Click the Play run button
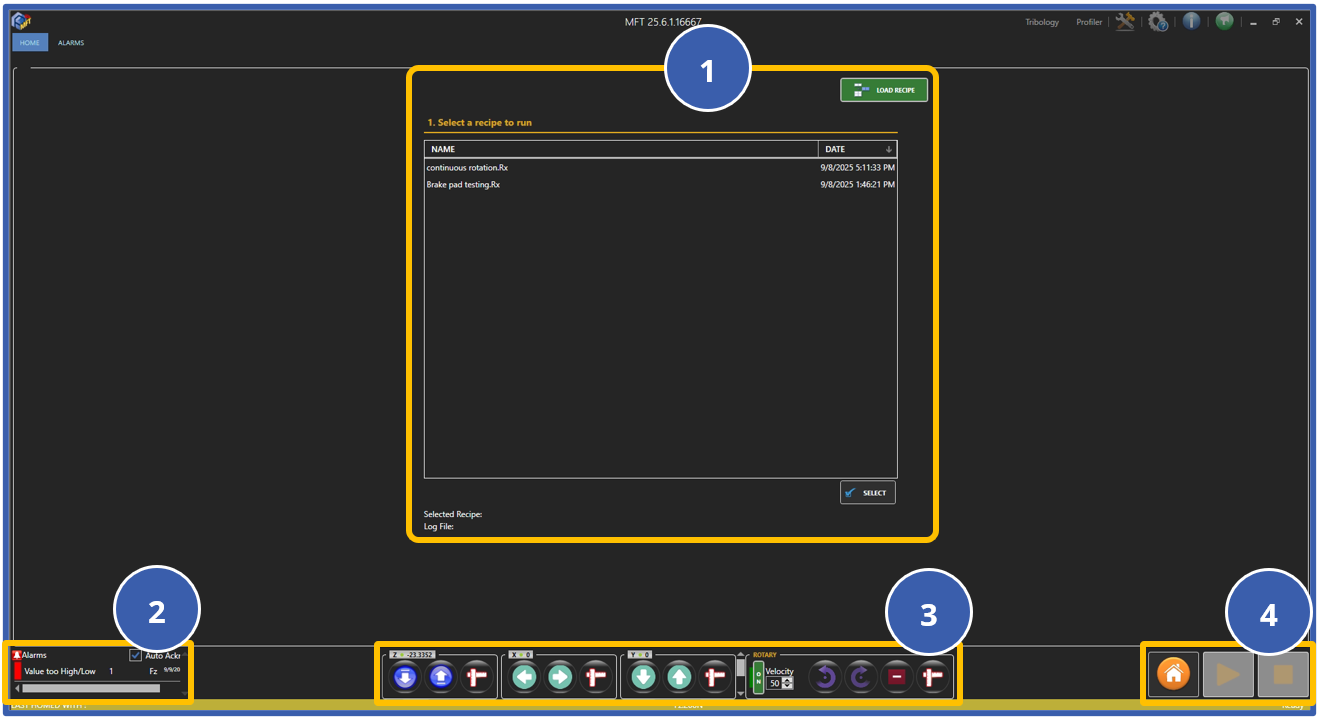This screenshot has width=1318, height=717. [1228, 674]
